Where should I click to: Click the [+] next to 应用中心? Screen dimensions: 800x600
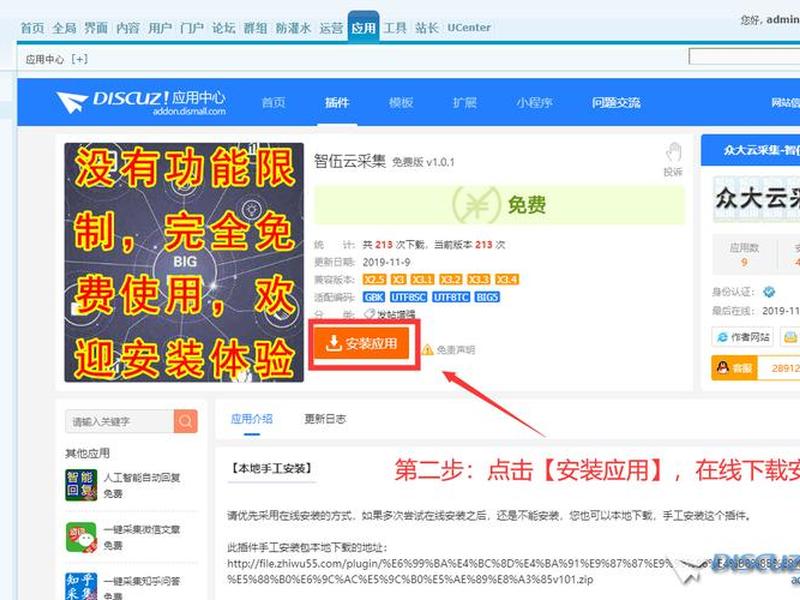pyautogui.click(x=80, y=59)
